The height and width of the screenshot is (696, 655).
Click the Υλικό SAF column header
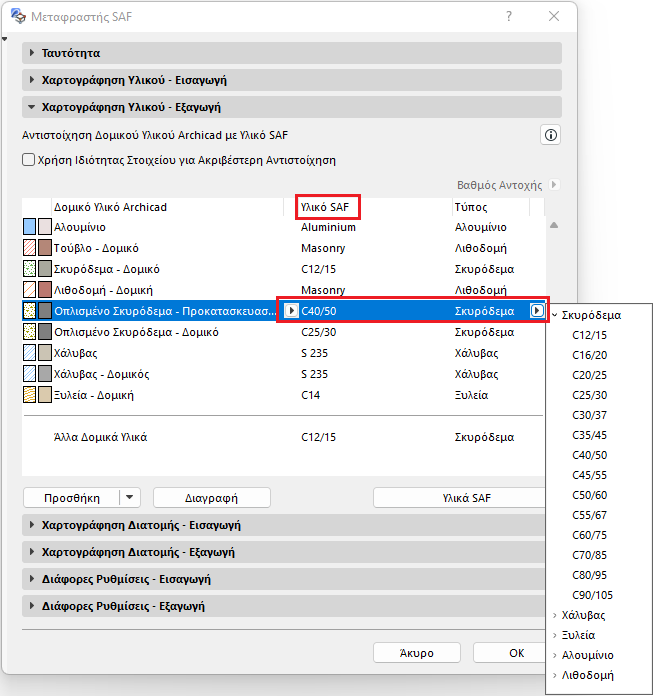[325, 207]
